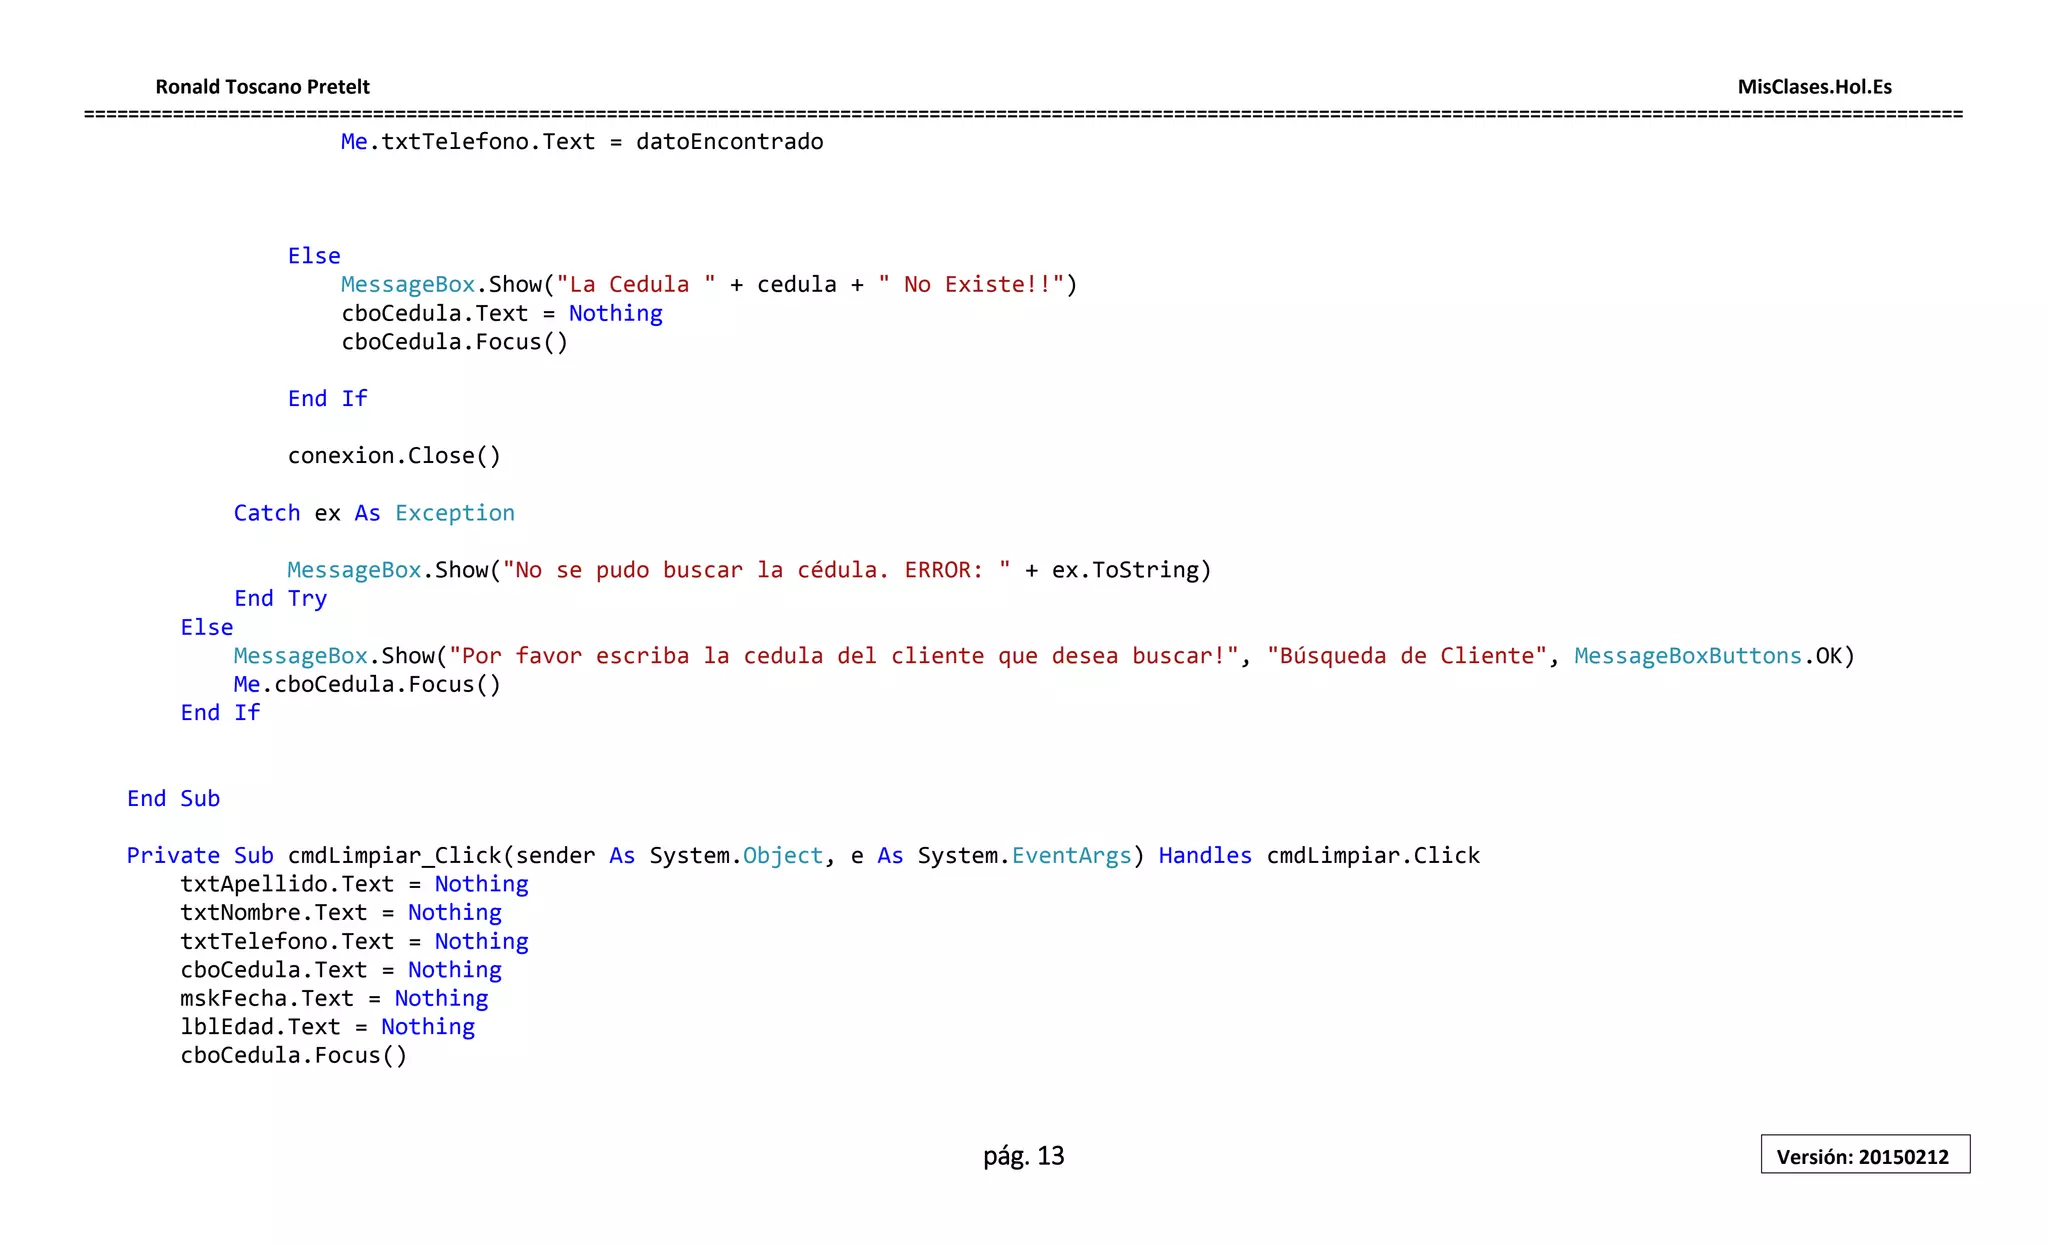Viewport: 2048px width, 1244px height.
Task: Click the "Búsqueda de Cliente" string literal
Action: (1406, 656)
